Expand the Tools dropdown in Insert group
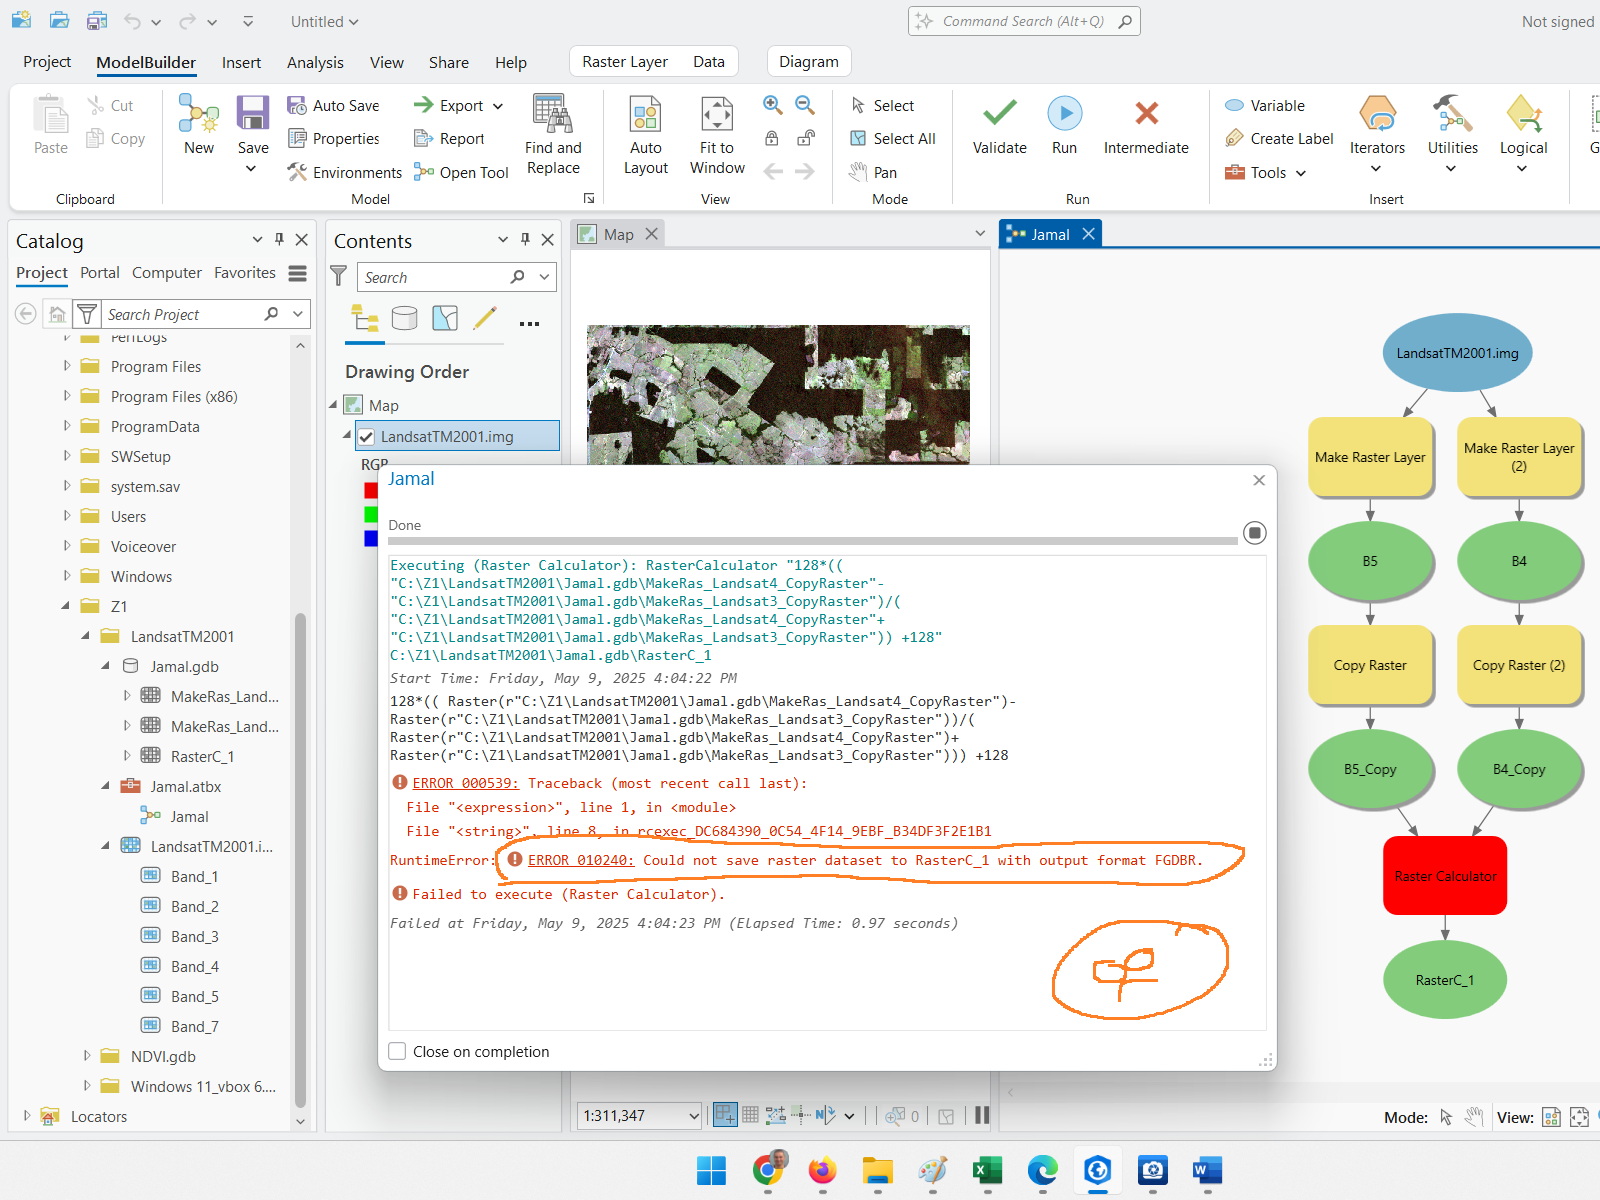This screenshot has width=1600, height=1200. tap(1300, 172)
